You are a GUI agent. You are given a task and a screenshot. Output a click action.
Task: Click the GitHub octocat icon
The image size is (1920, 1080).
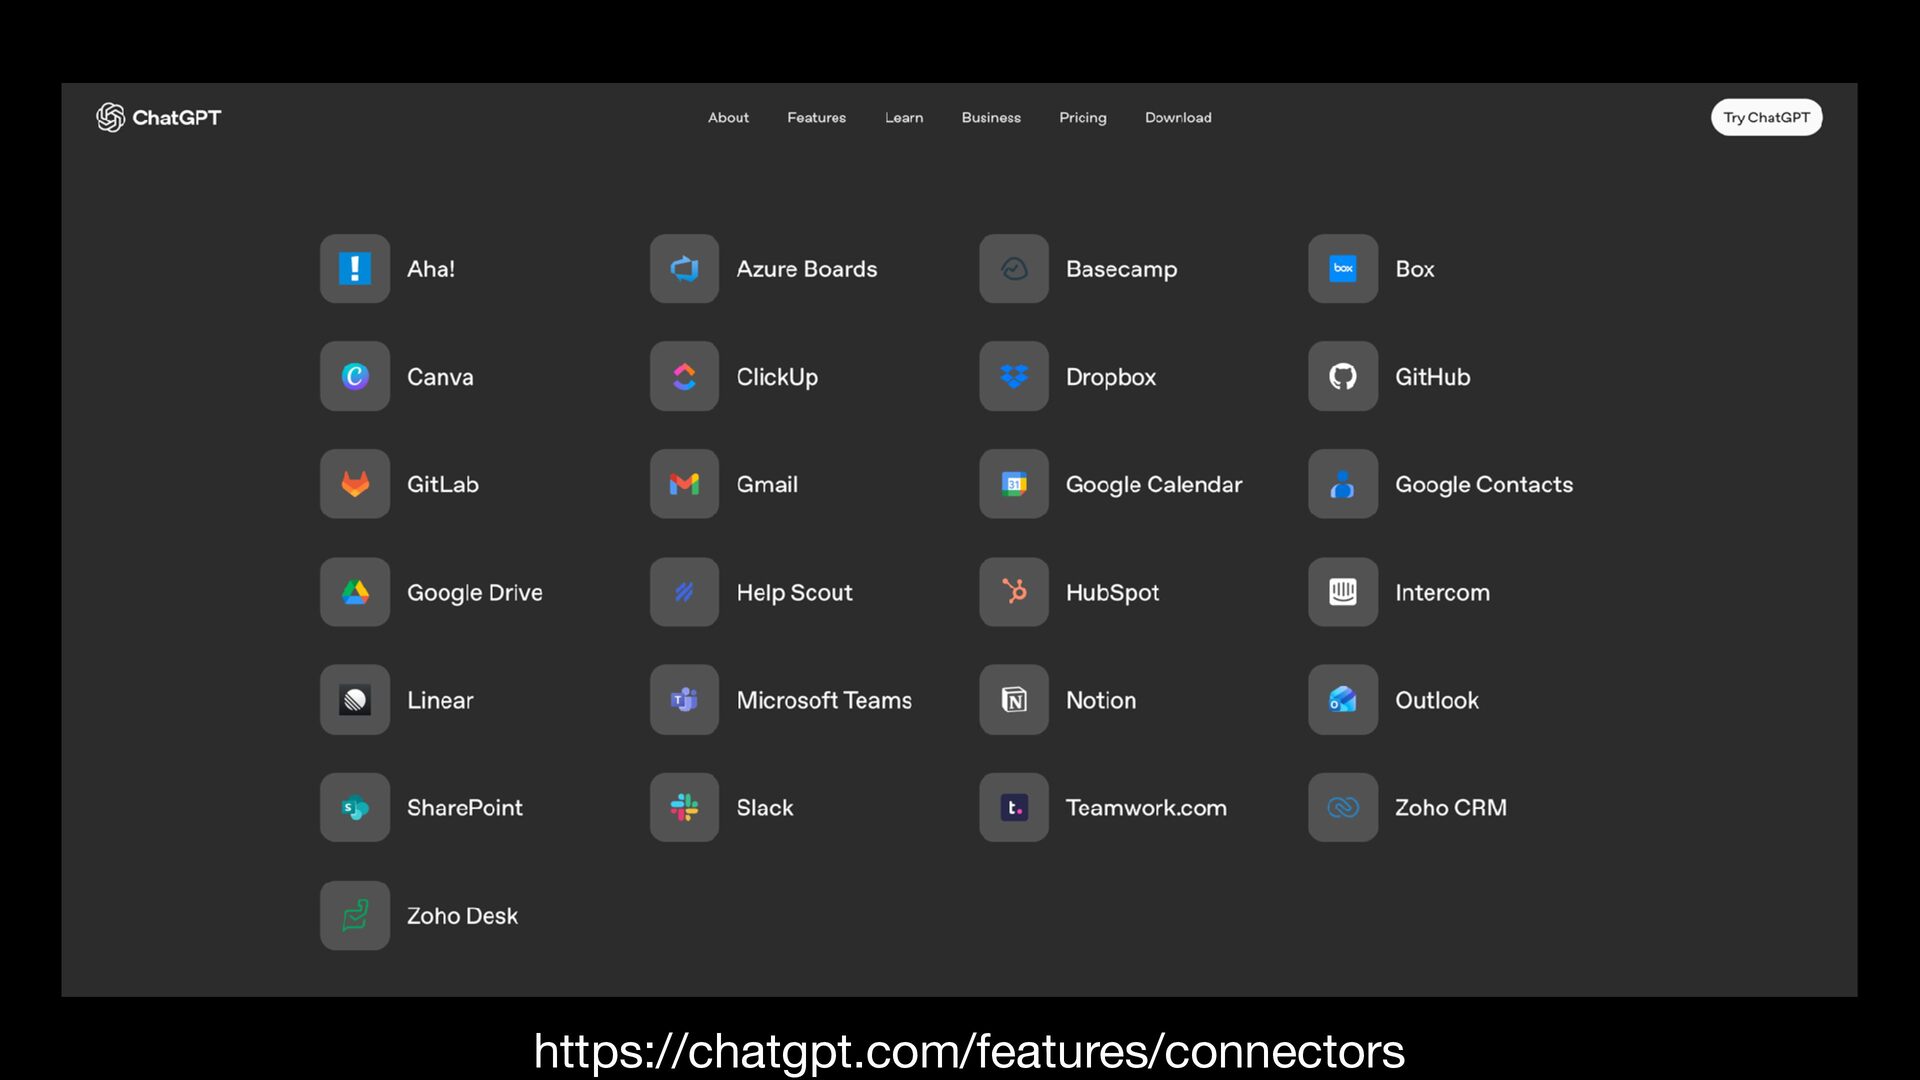tap(1342, 377)
